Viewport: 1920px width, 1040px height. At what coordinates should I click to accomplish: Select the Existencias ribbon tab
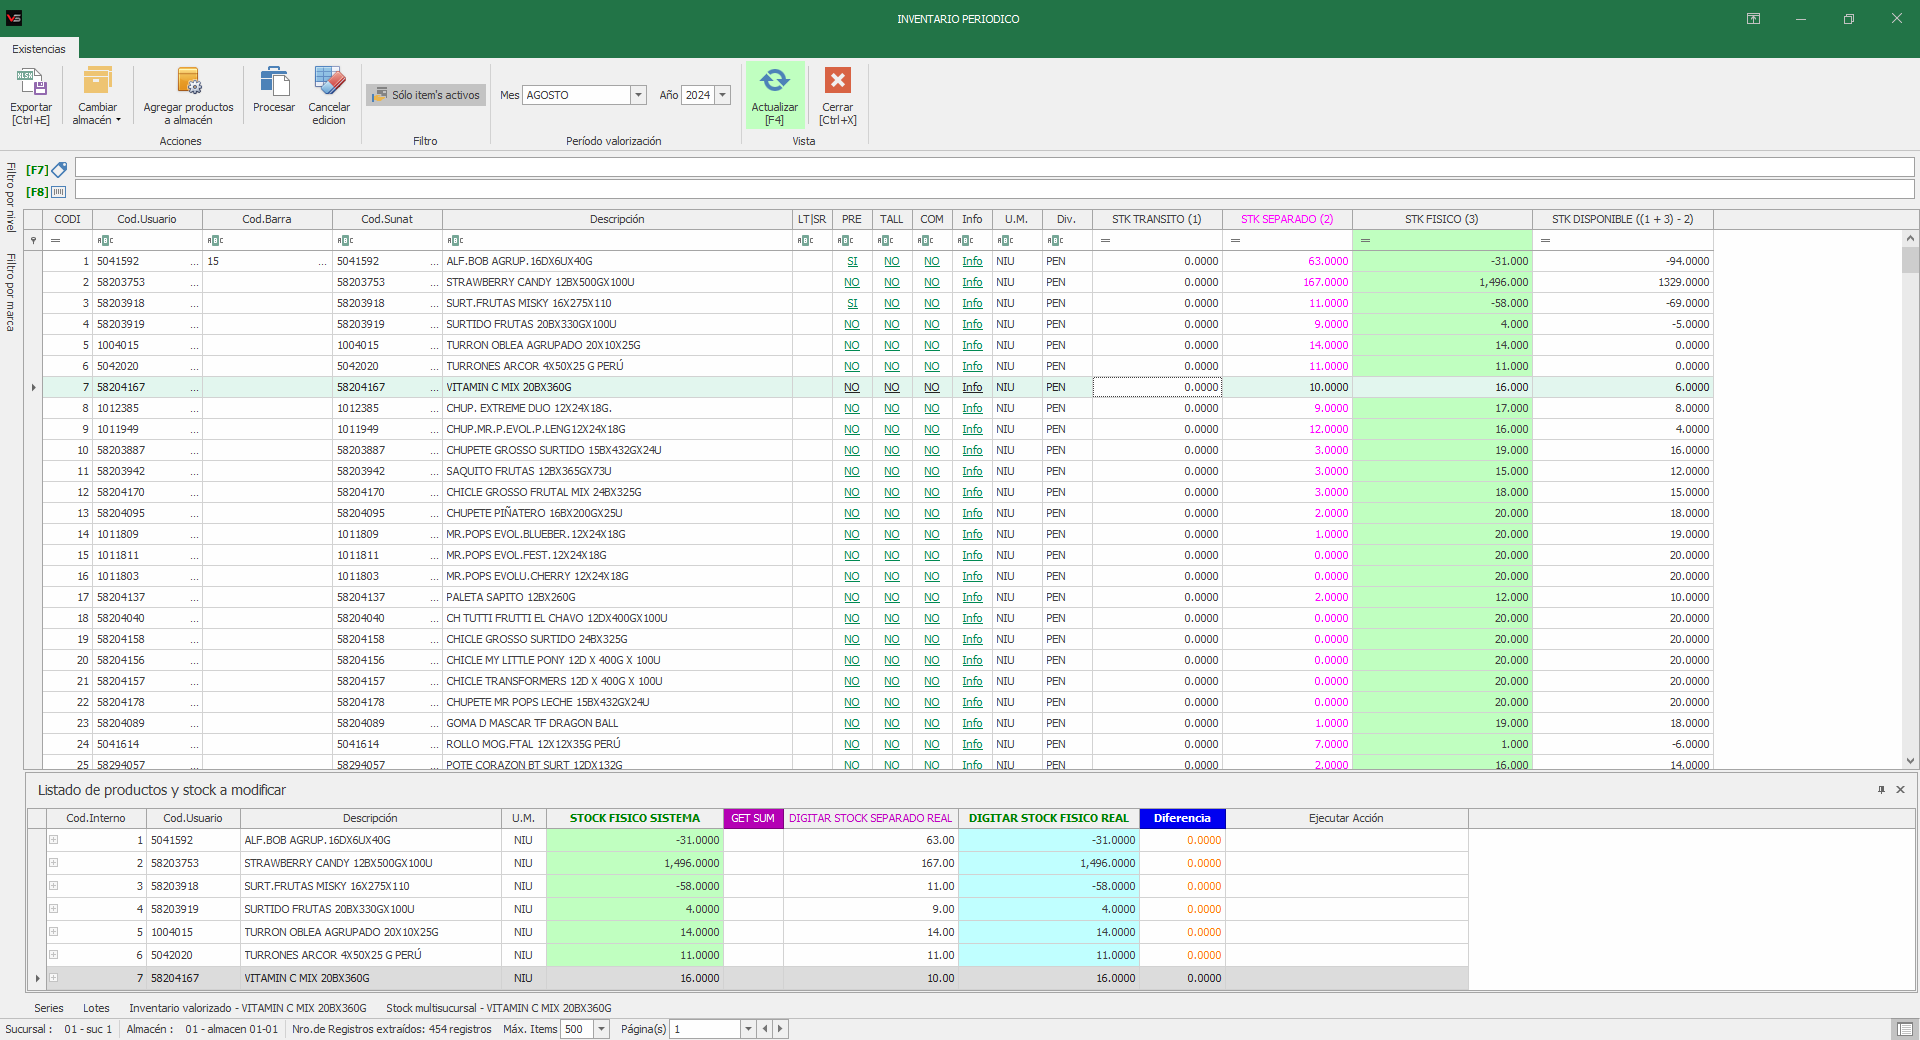point(39,49)
